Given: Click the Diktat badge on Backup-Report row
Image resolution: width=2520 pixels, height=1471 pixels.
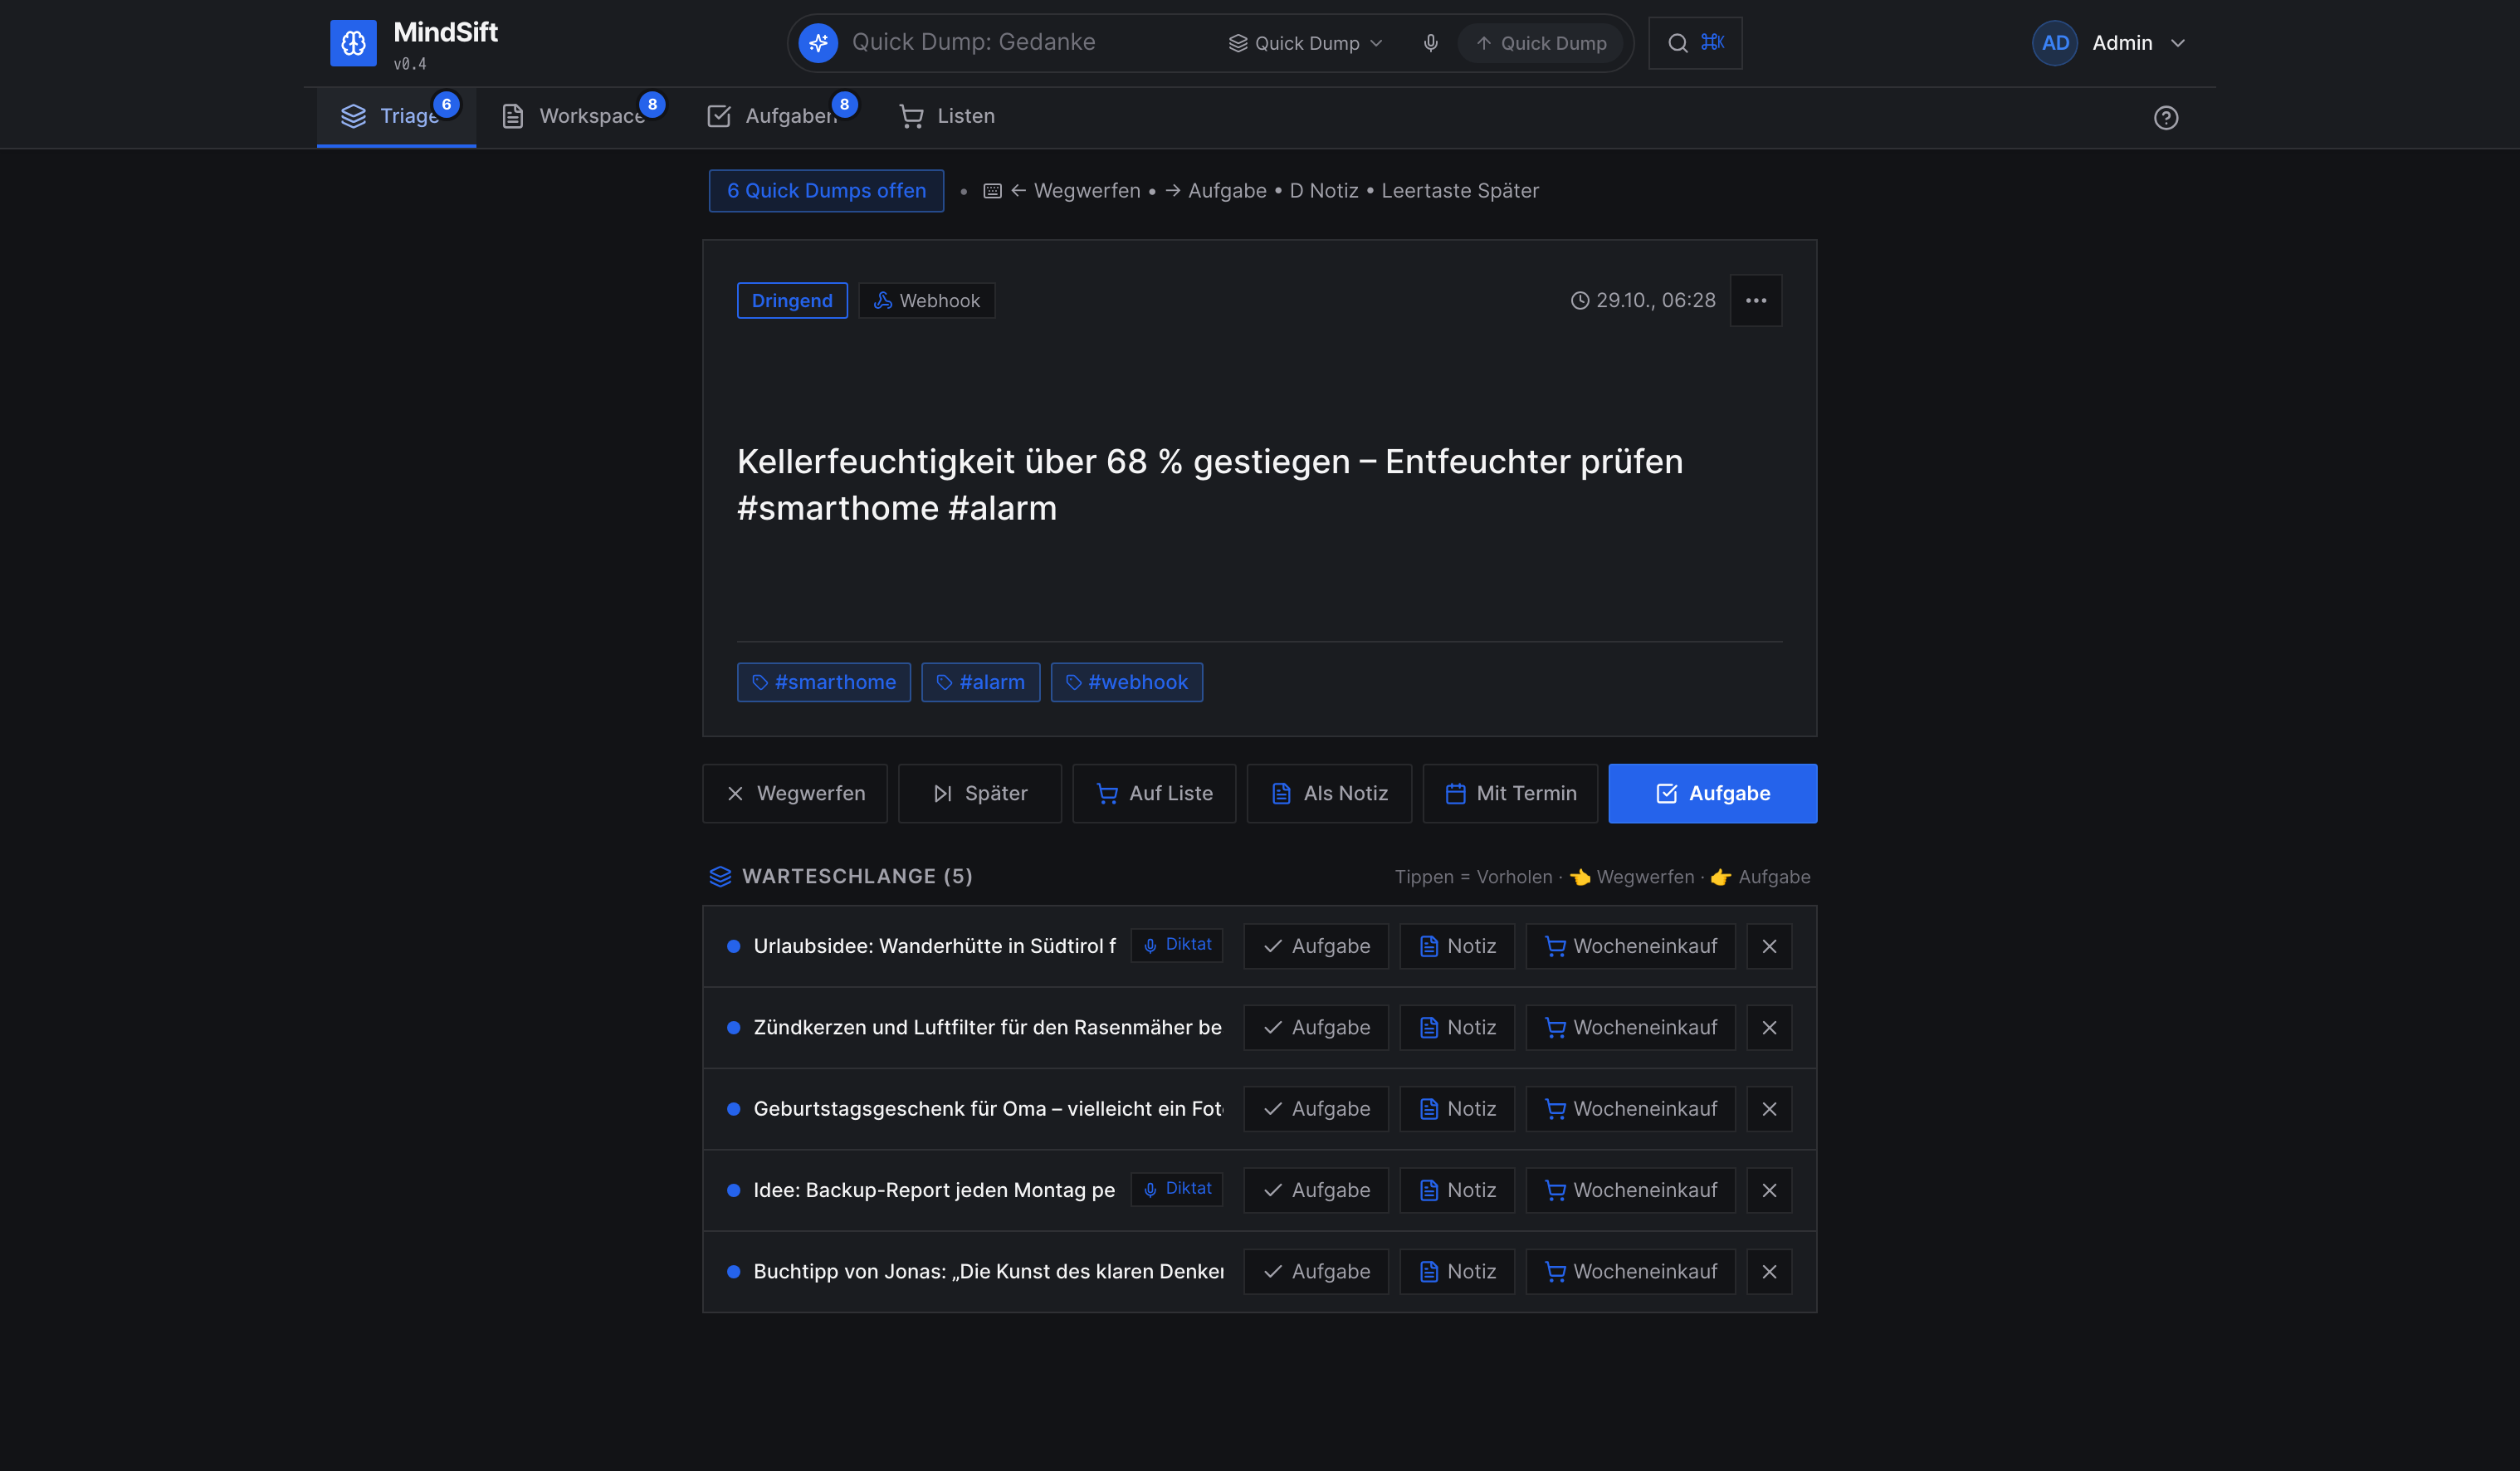Looking at the screenshot, I should (1177, 1189).
